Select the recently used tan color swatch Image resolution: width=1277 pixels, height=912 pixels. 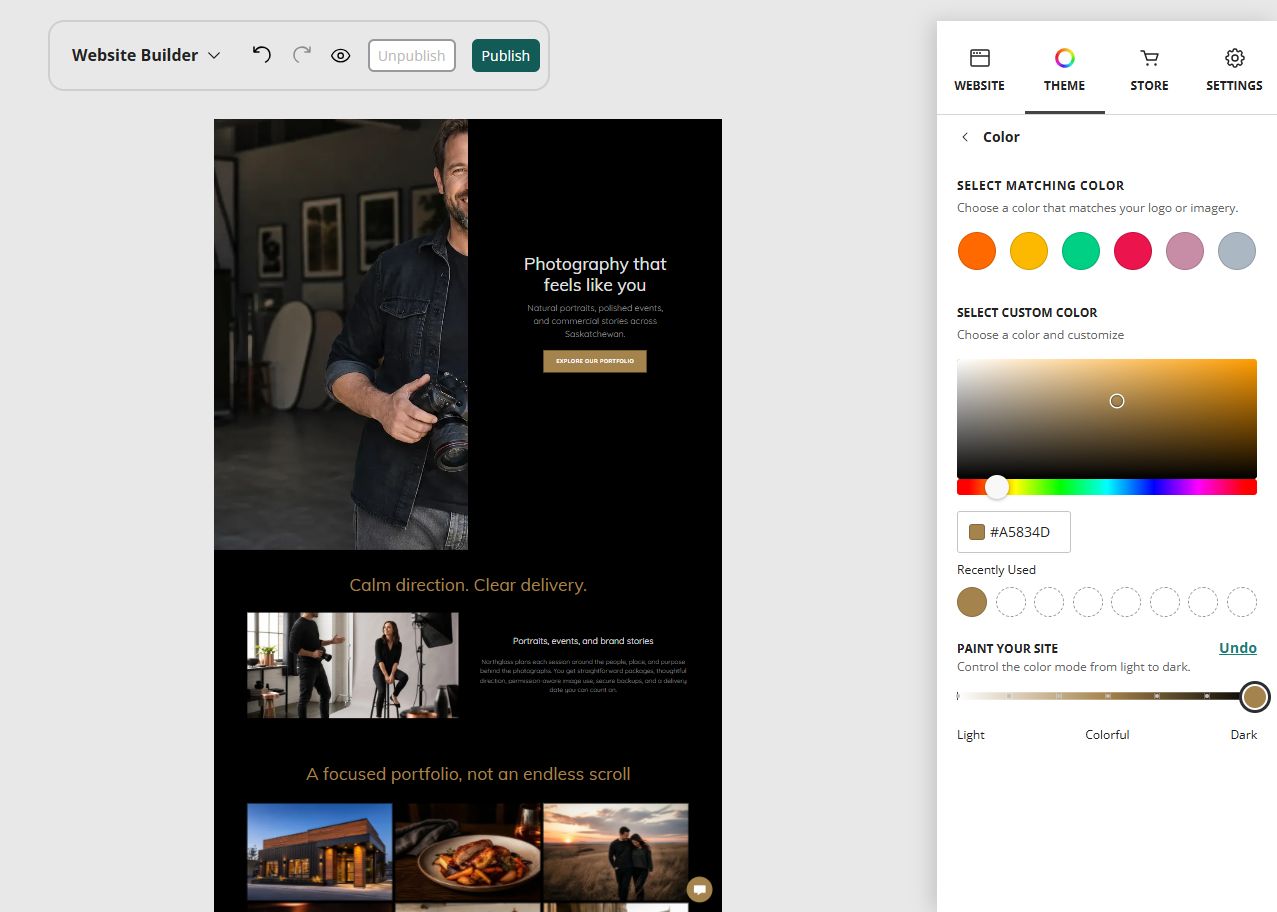click(972, 602)
